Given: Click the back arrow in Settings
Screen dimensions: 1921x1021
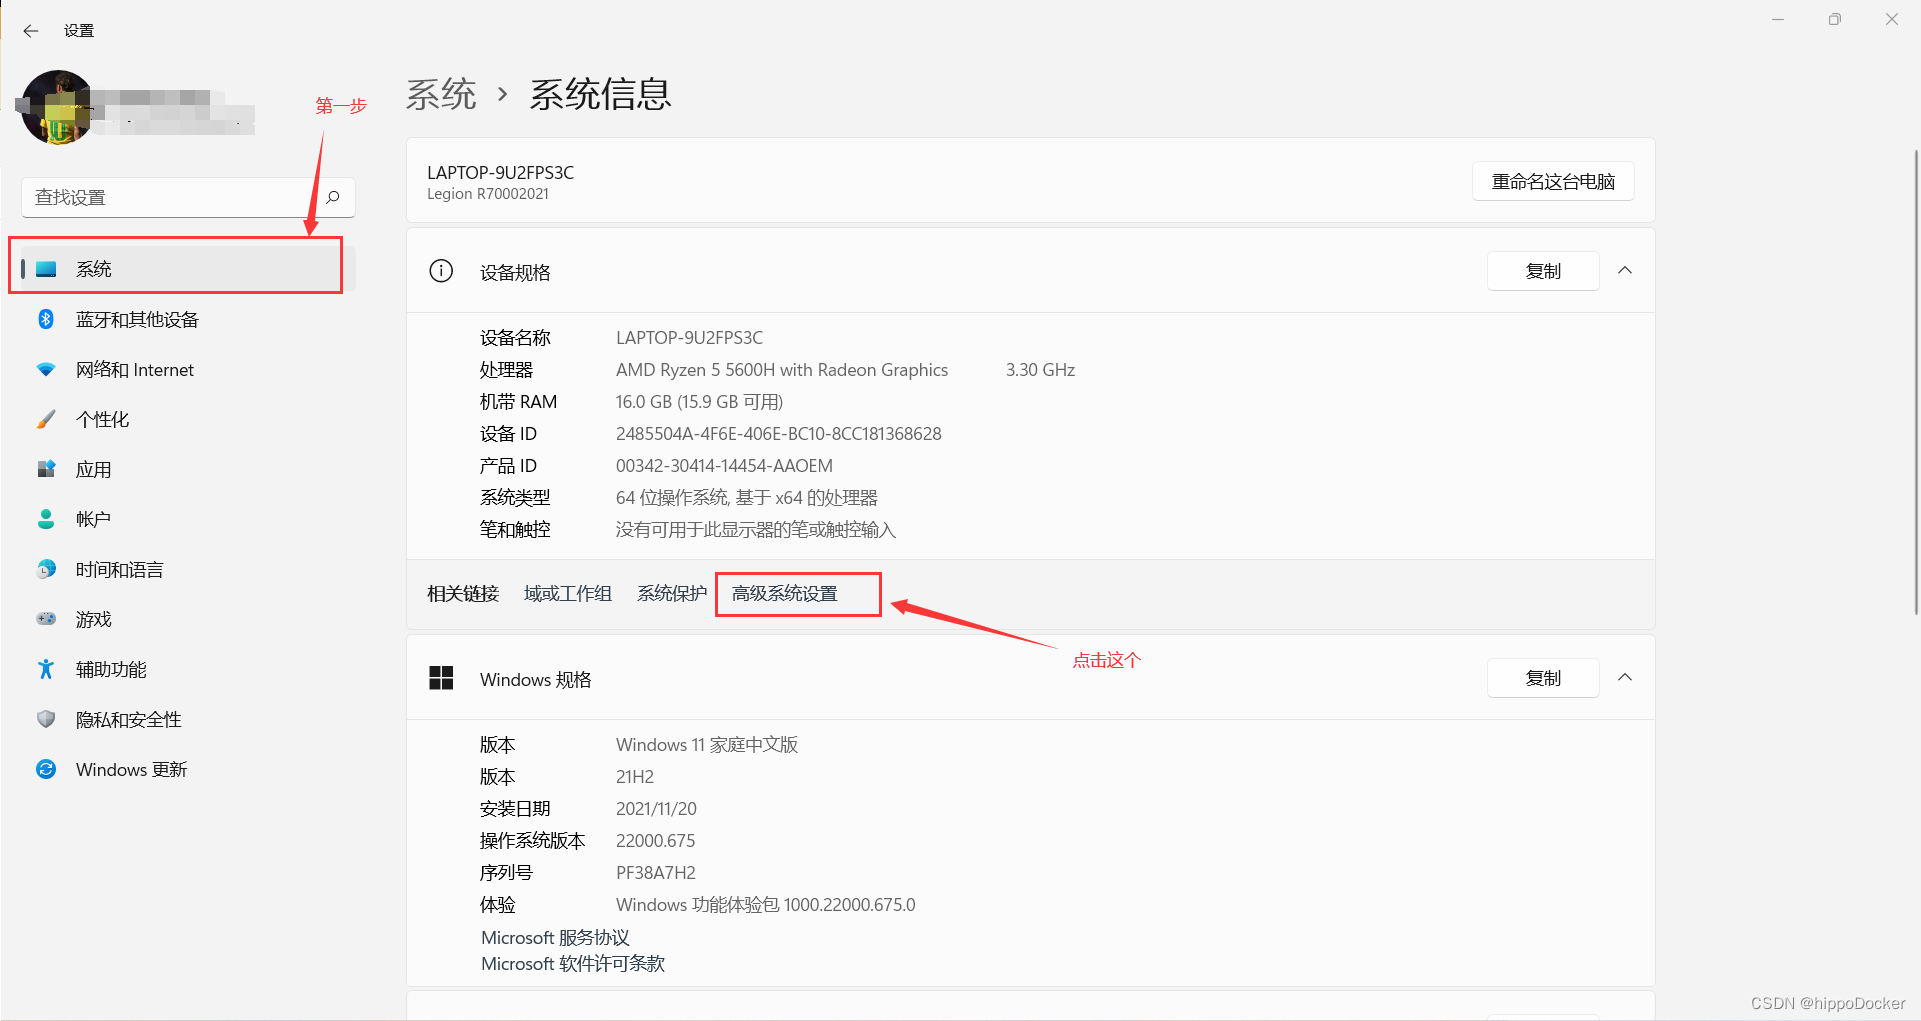Looking at the screenshot, I should 31,31.
